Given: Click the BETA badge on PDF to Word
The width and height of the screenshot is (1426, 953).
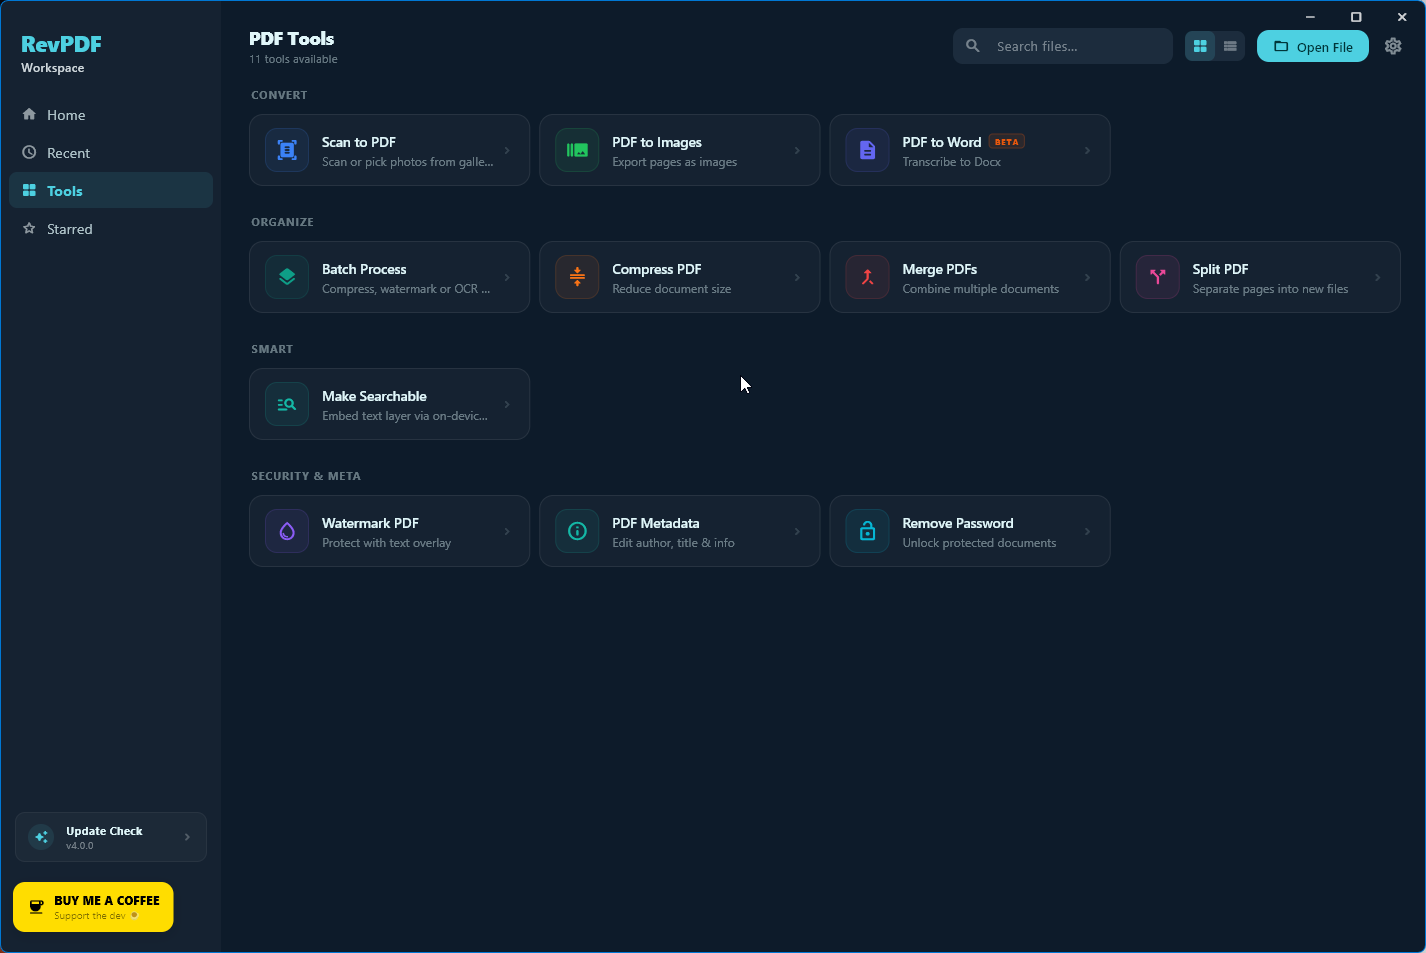Looking at the screenshot, I should coord(1006,142).
